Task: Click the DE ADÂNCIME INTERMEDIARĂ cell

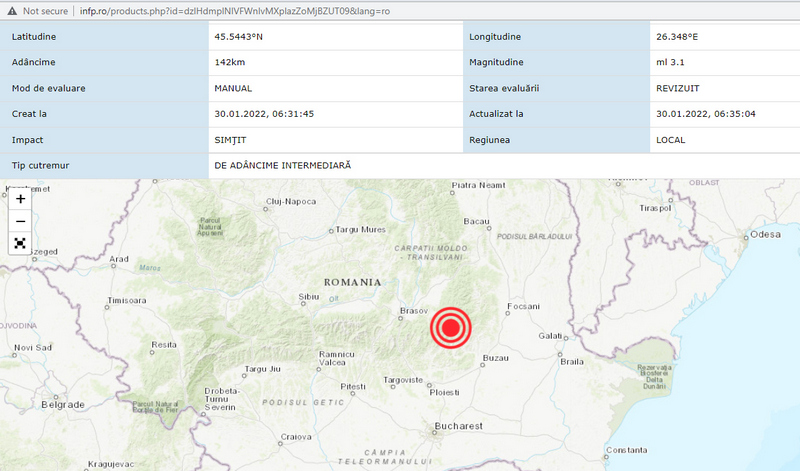Action: (x=283, y=165)
